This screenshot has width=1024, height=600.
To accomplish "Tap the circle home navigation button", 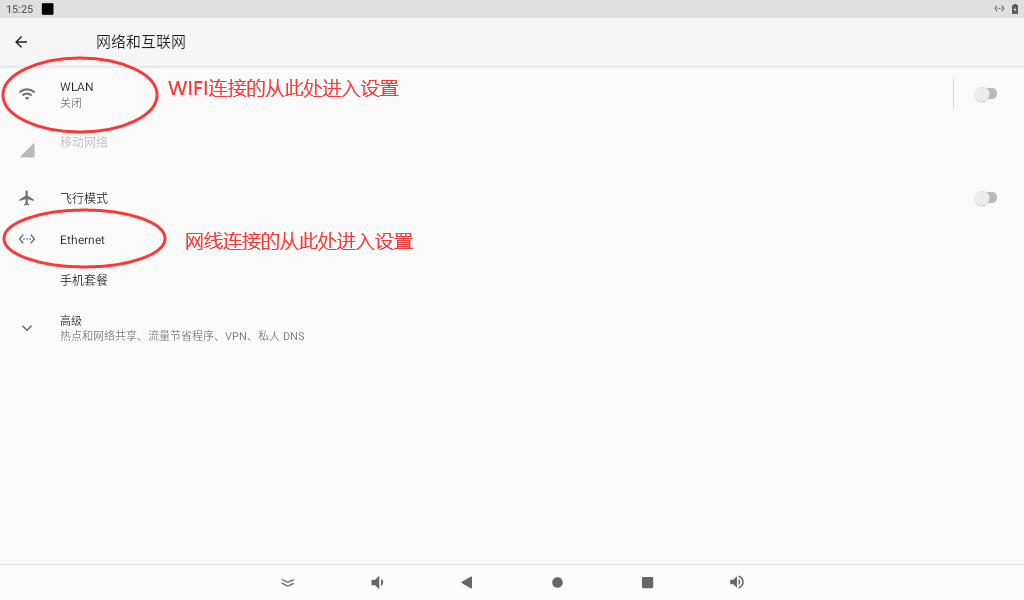I will tap(557, 582).
